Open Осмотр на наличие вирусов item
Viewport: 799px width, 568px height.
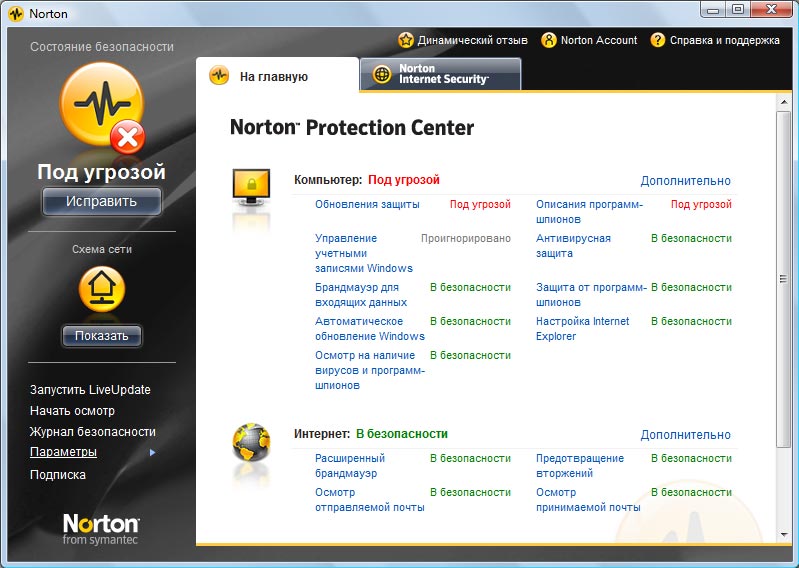[x=369, y=370]
